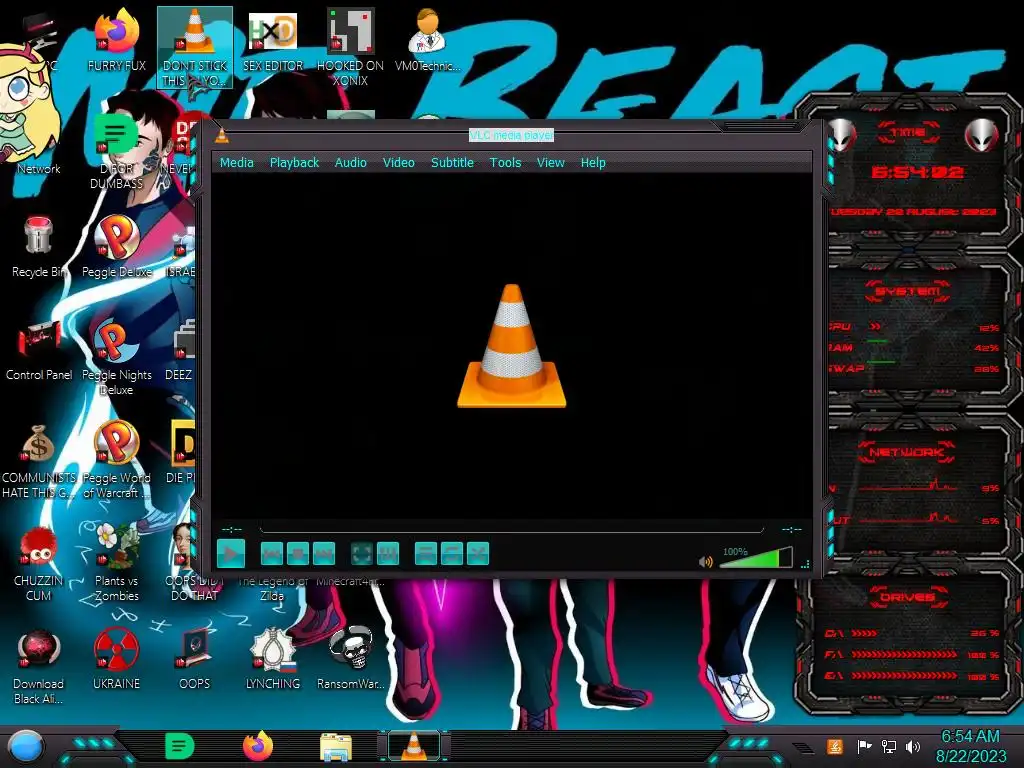Start playback with VLC Play button
This screenshot has width=1024, height=768.
point(231,554)
